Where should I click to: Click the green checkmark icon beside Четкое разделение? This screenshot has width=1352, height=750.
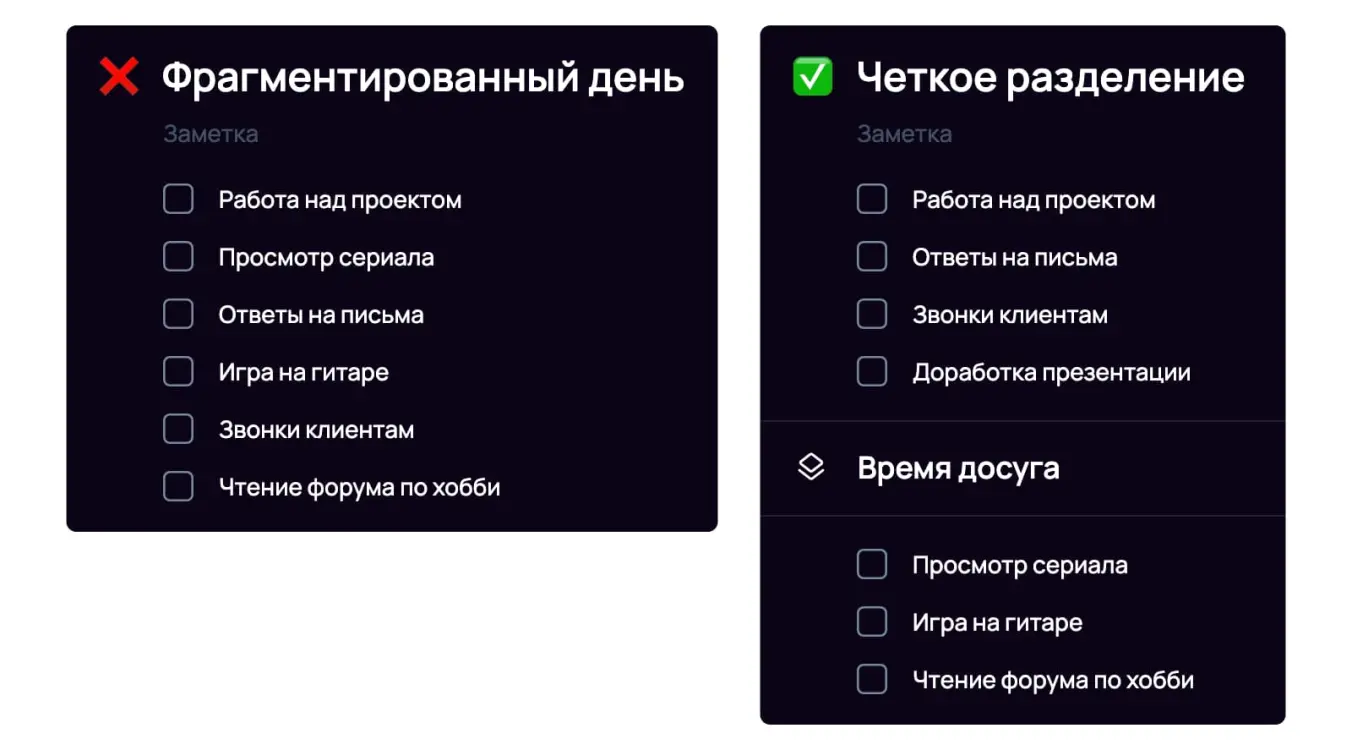pyautogui.click(x=811, y=76)
